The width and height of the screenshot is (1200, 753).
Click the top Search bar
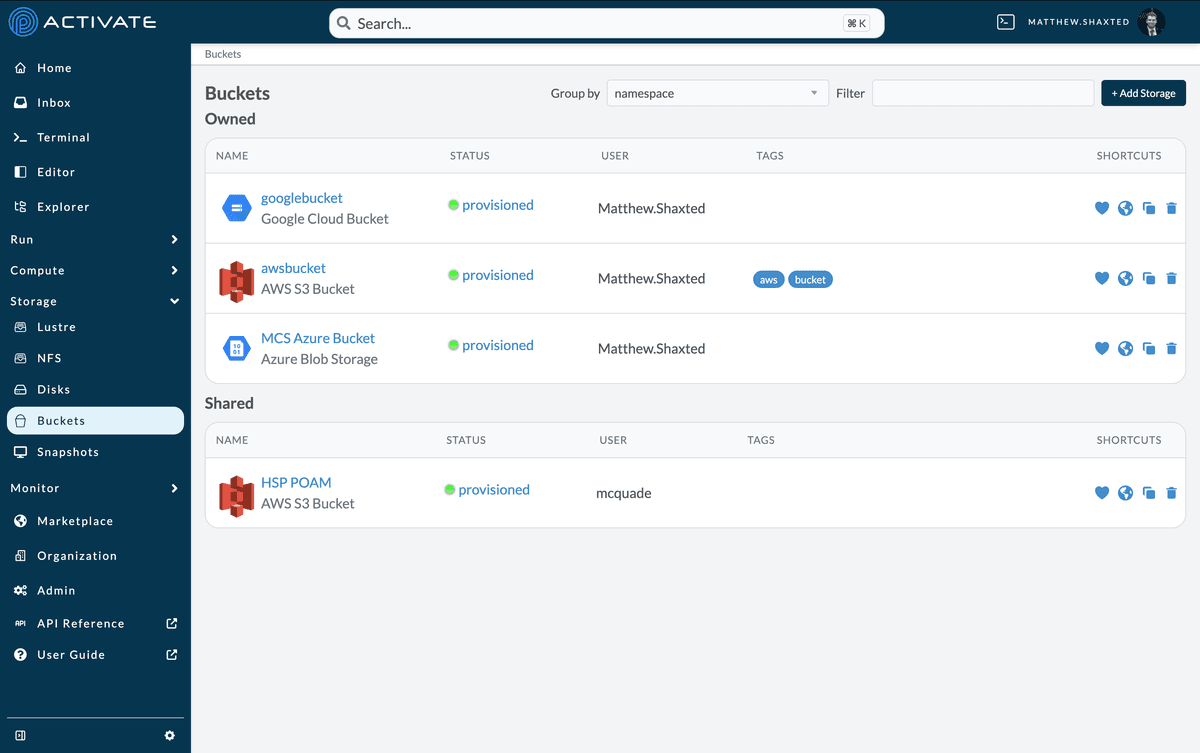[606, 23]
